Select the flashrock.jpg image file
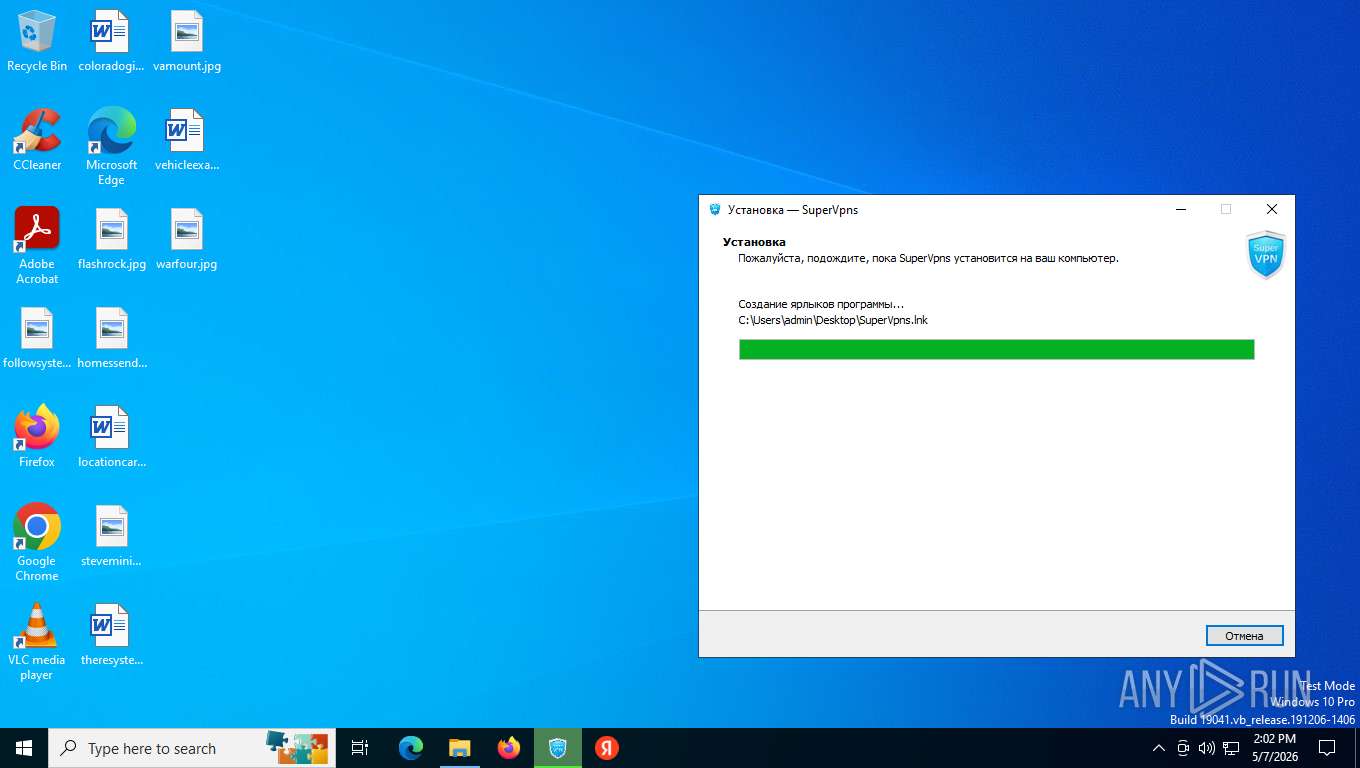 pyautogui.click(x=111, y=239)
